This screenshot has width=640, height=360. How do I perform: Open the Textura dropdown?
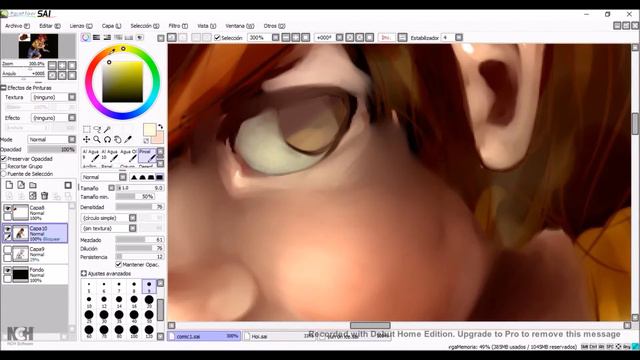tap(72, 97)
